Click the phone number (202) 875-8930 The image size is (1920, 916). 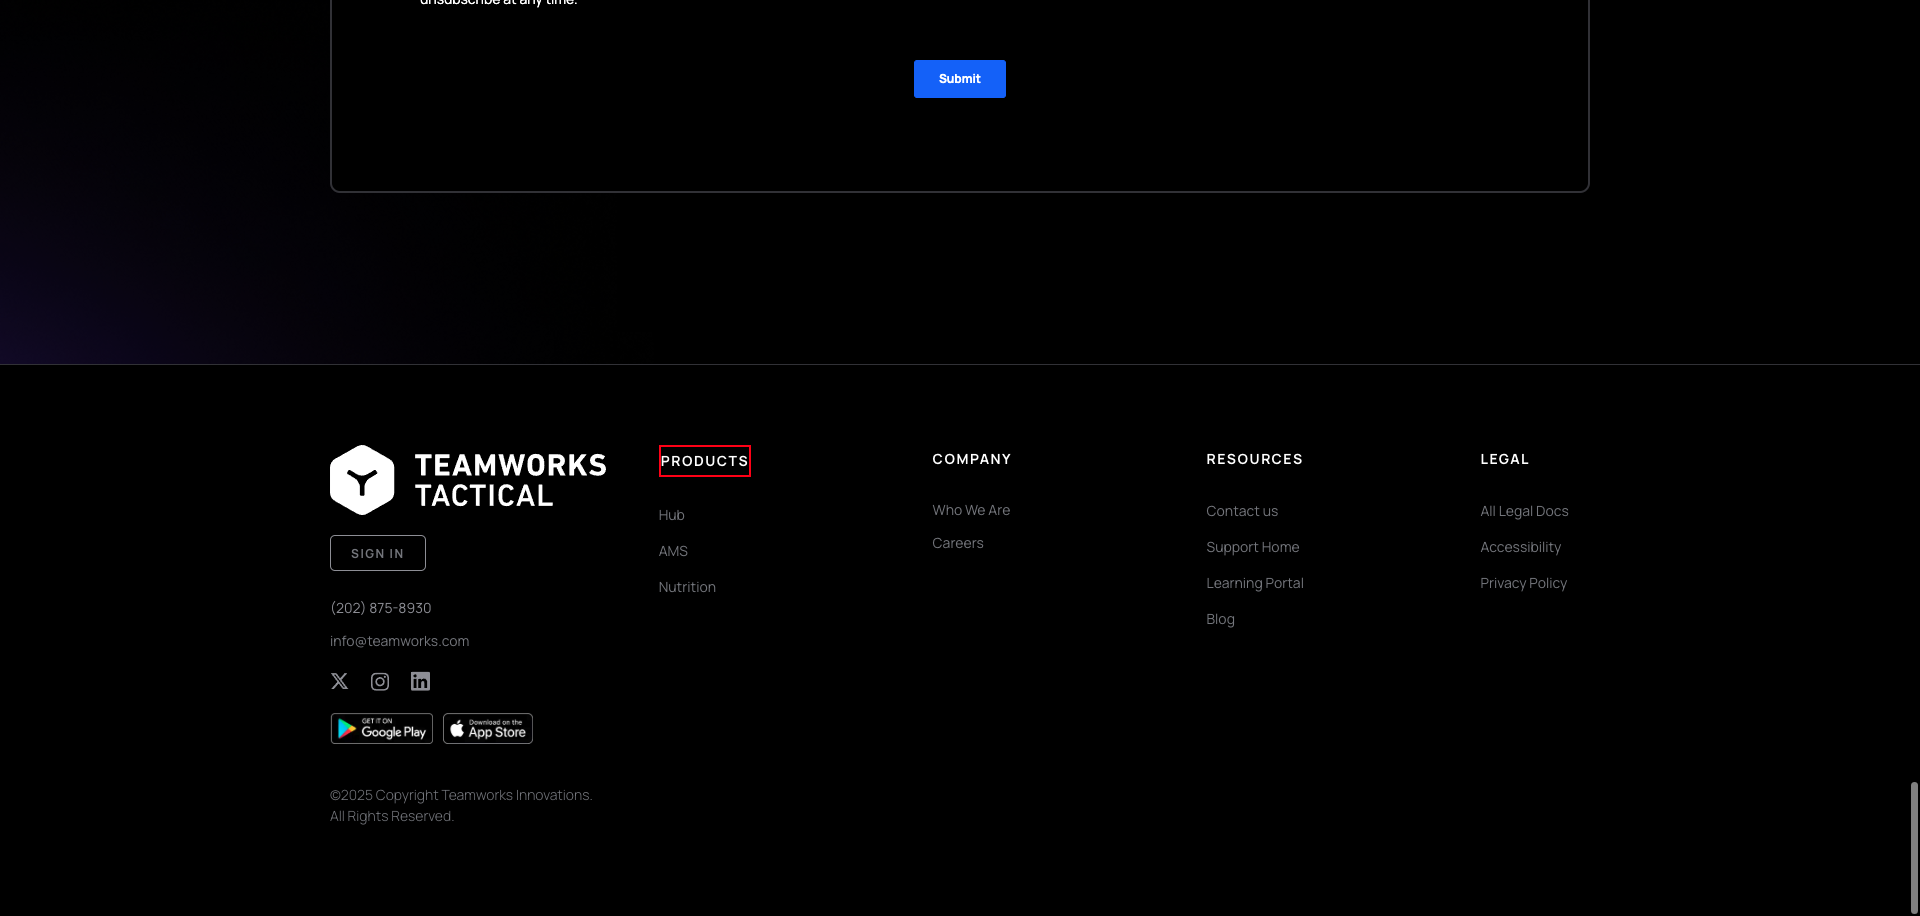380,607
